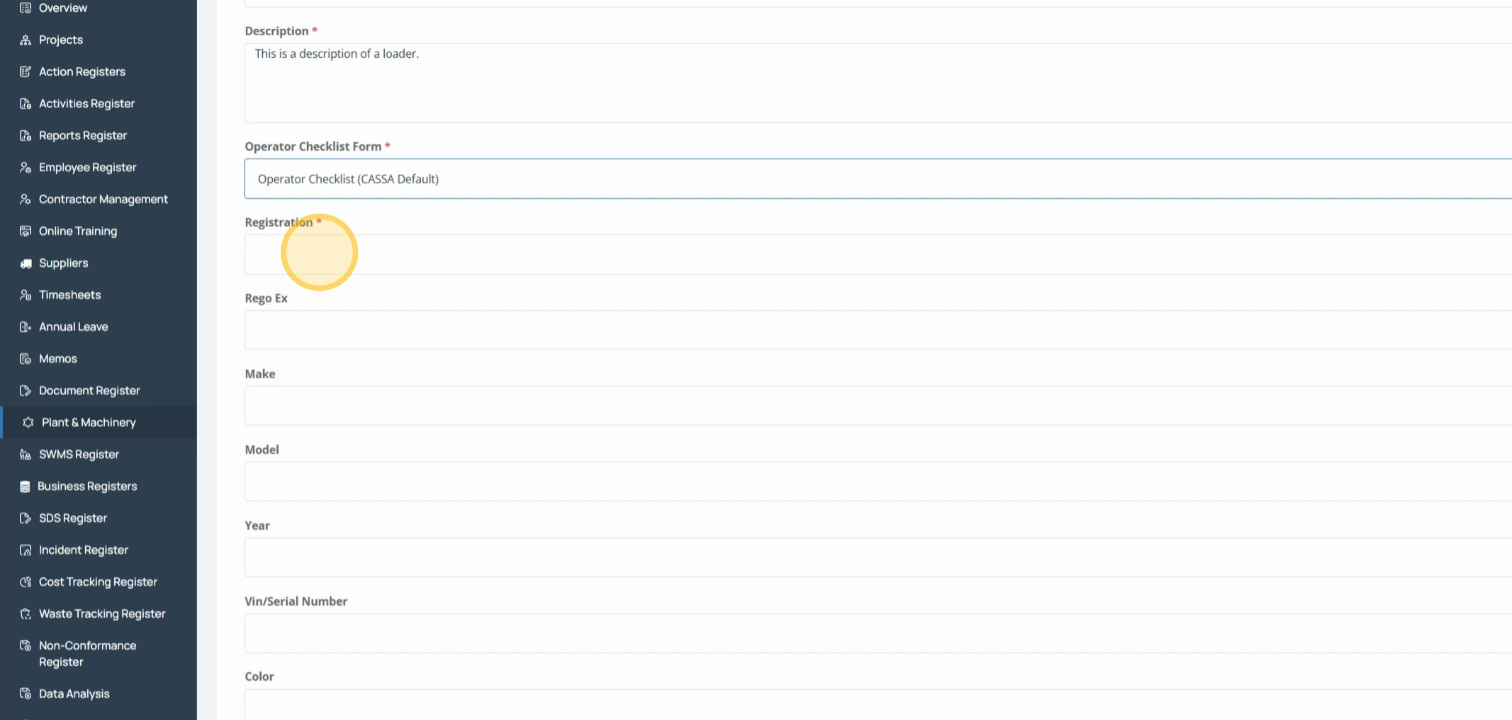The width and height of the screenshot is (1512, 720).
Task: Go to Data Analysis
Action: (x=73, y=694)
